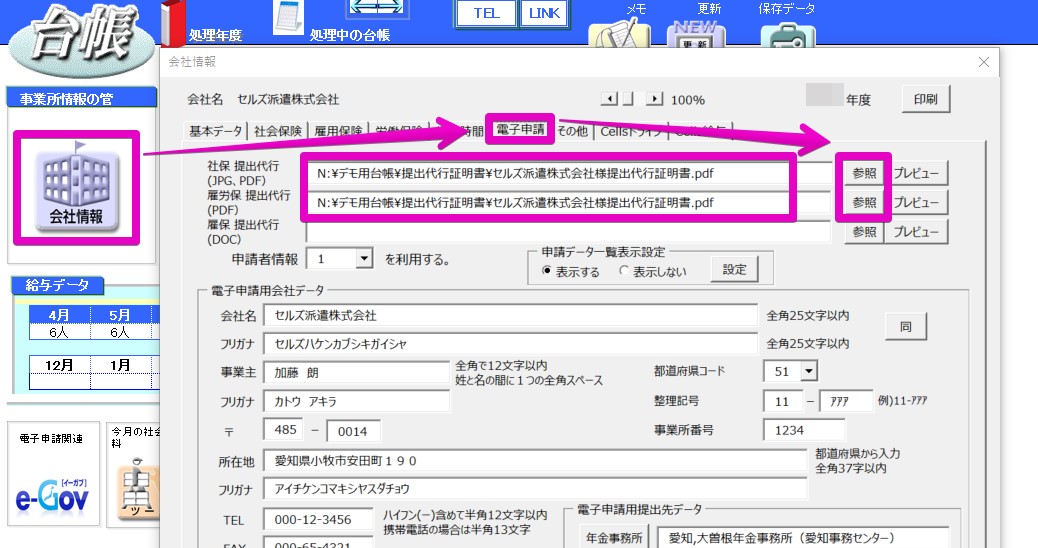Click the 整理記号 field showing 11
The width and height of the screenshot is (1038, 548).
[782, 401]
